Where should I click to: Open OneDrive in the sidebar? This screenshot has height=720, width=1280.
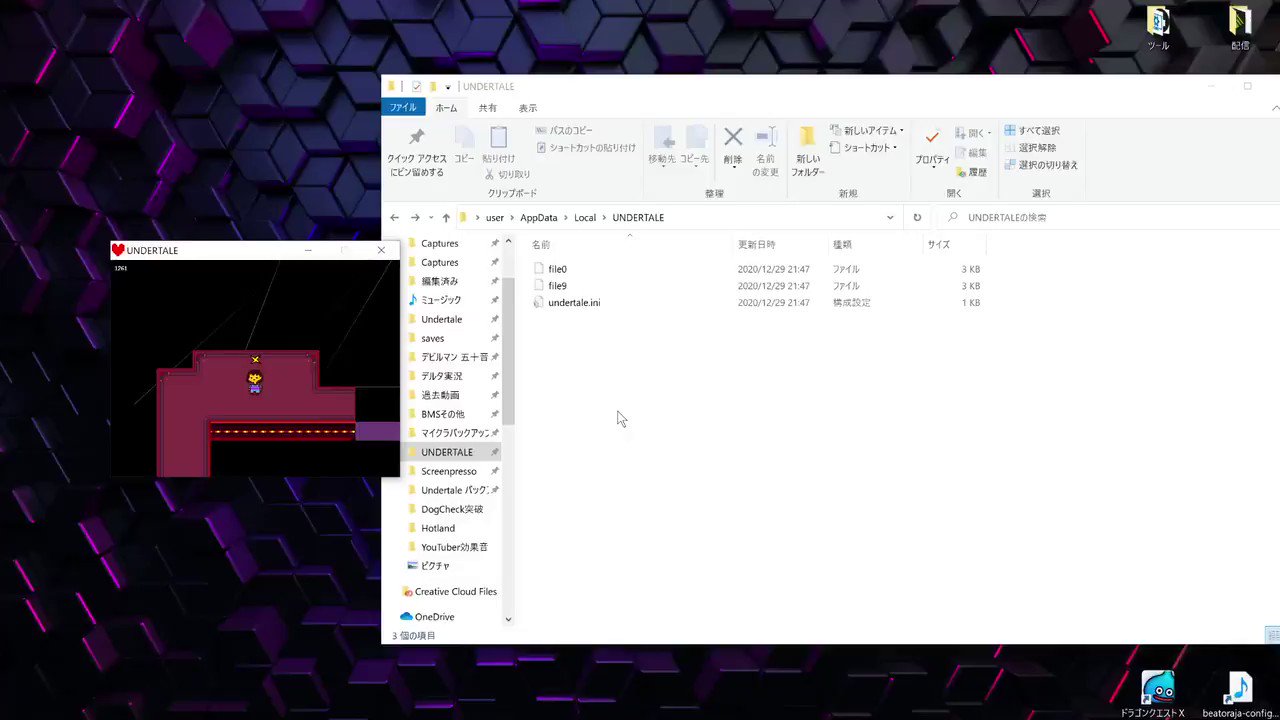(434, 617)
